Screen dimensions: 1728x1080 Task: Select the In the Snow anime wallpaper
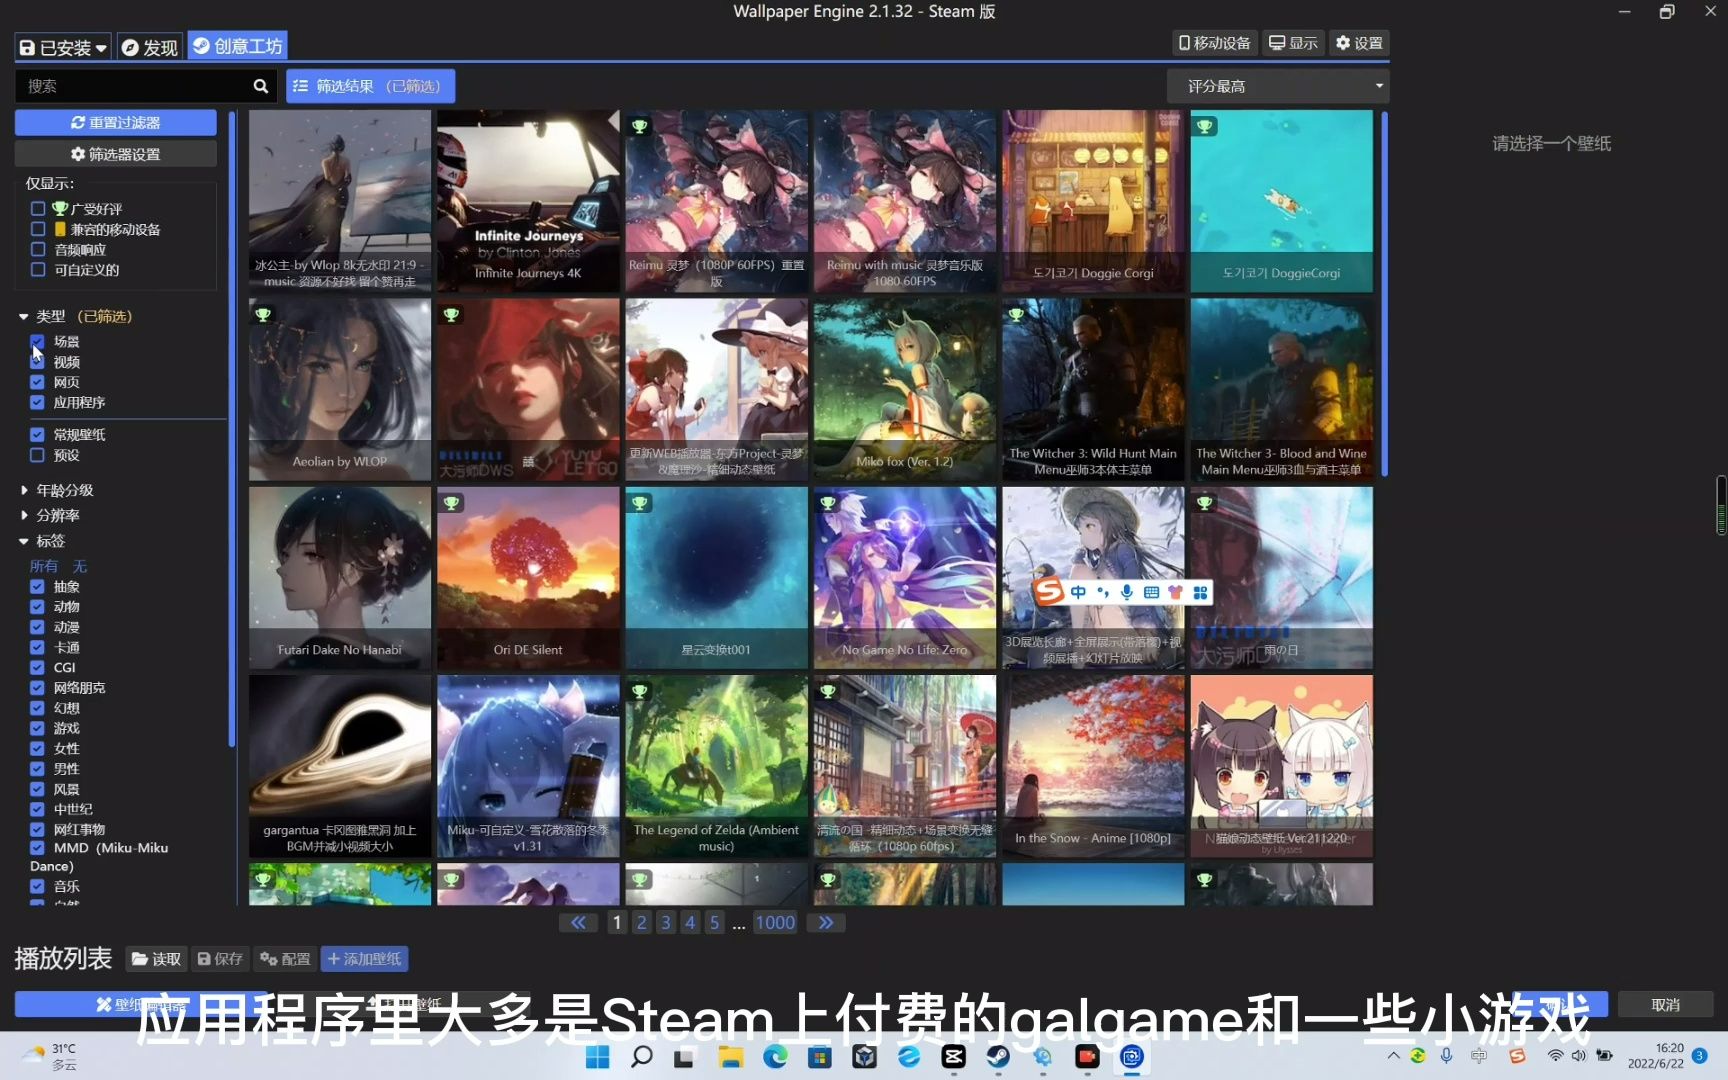click(x=1093, y=766)
